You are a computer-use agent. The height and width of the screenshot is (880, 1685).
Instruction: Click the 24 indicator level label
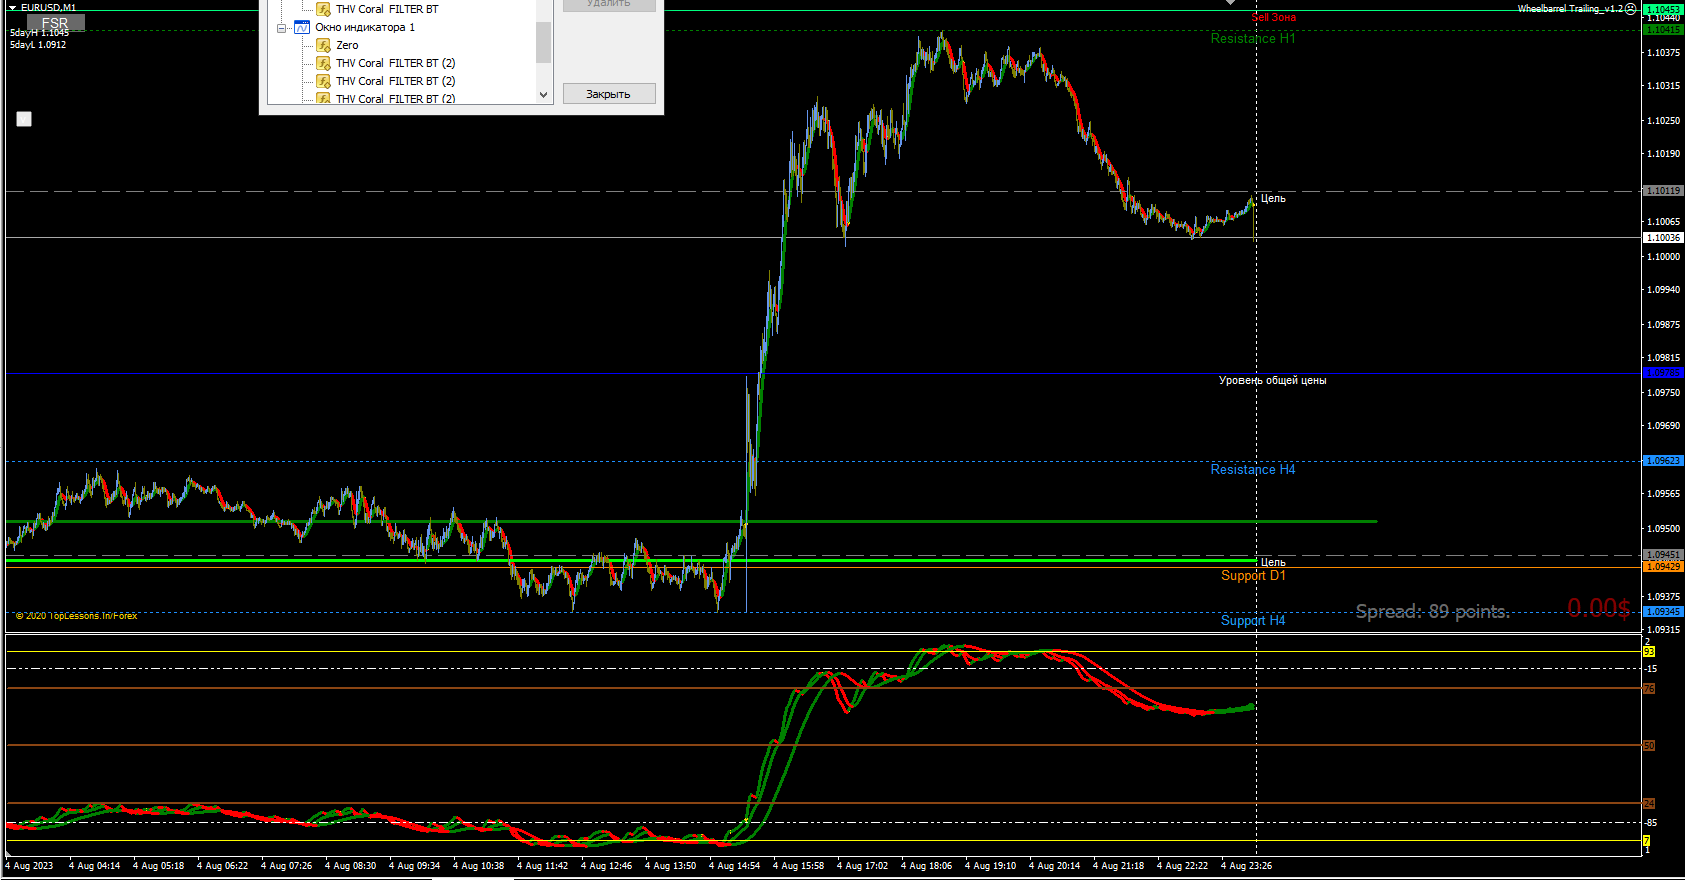1649,804
